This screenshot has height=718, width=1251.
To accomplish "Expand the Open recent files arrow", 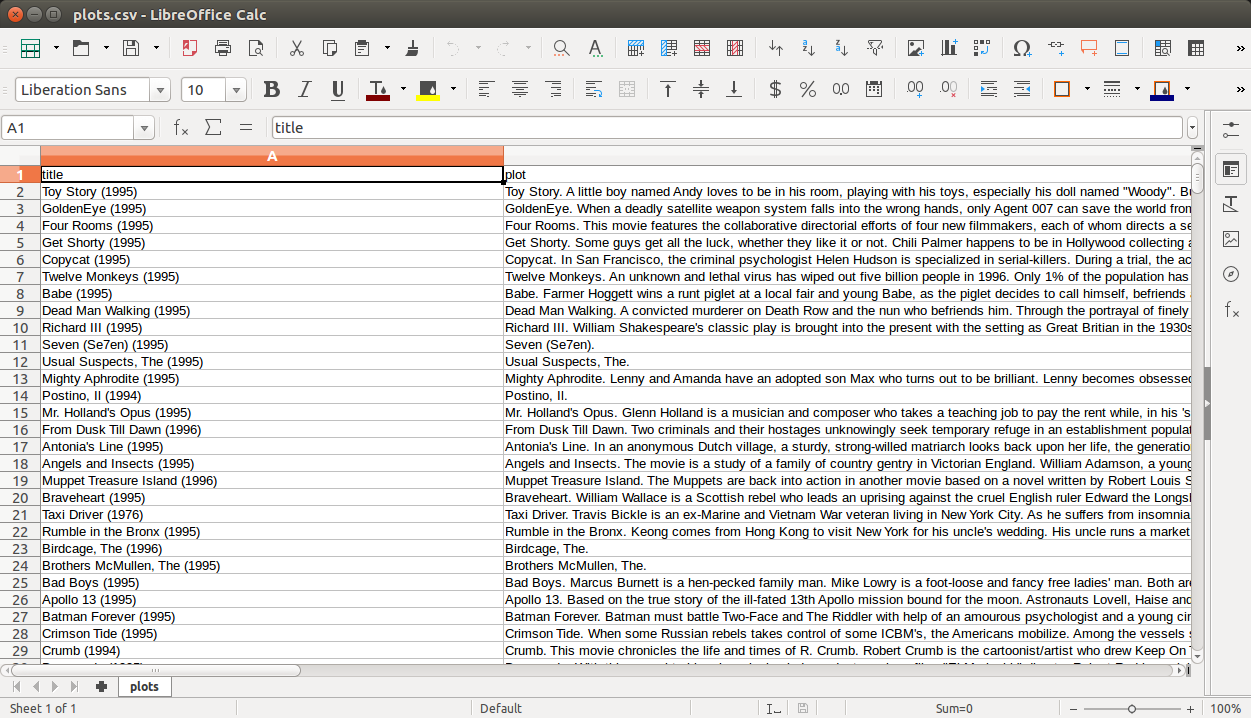I will click(x=106, y=48).
